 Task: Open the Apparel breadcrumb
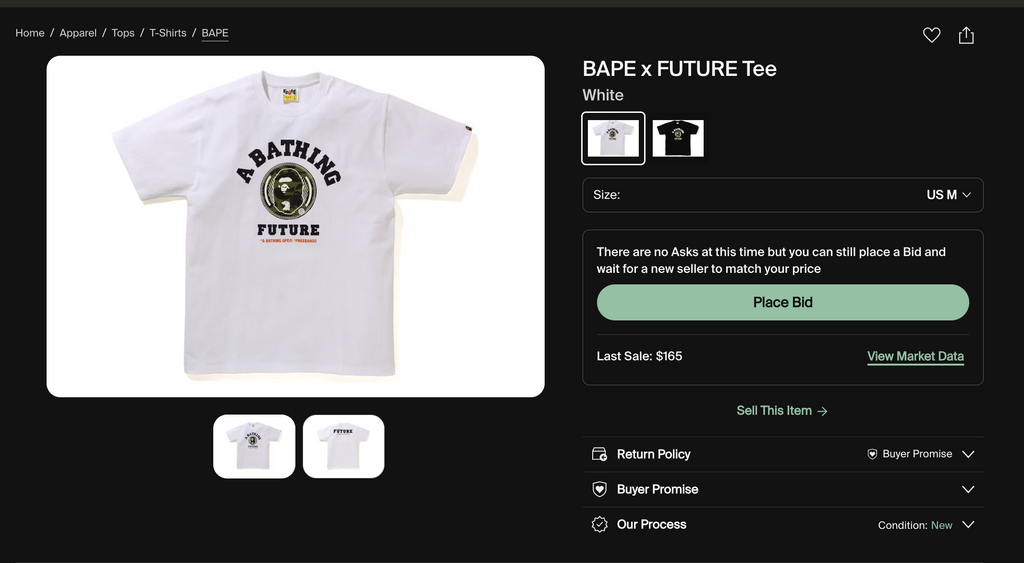[x=78, y=33]
